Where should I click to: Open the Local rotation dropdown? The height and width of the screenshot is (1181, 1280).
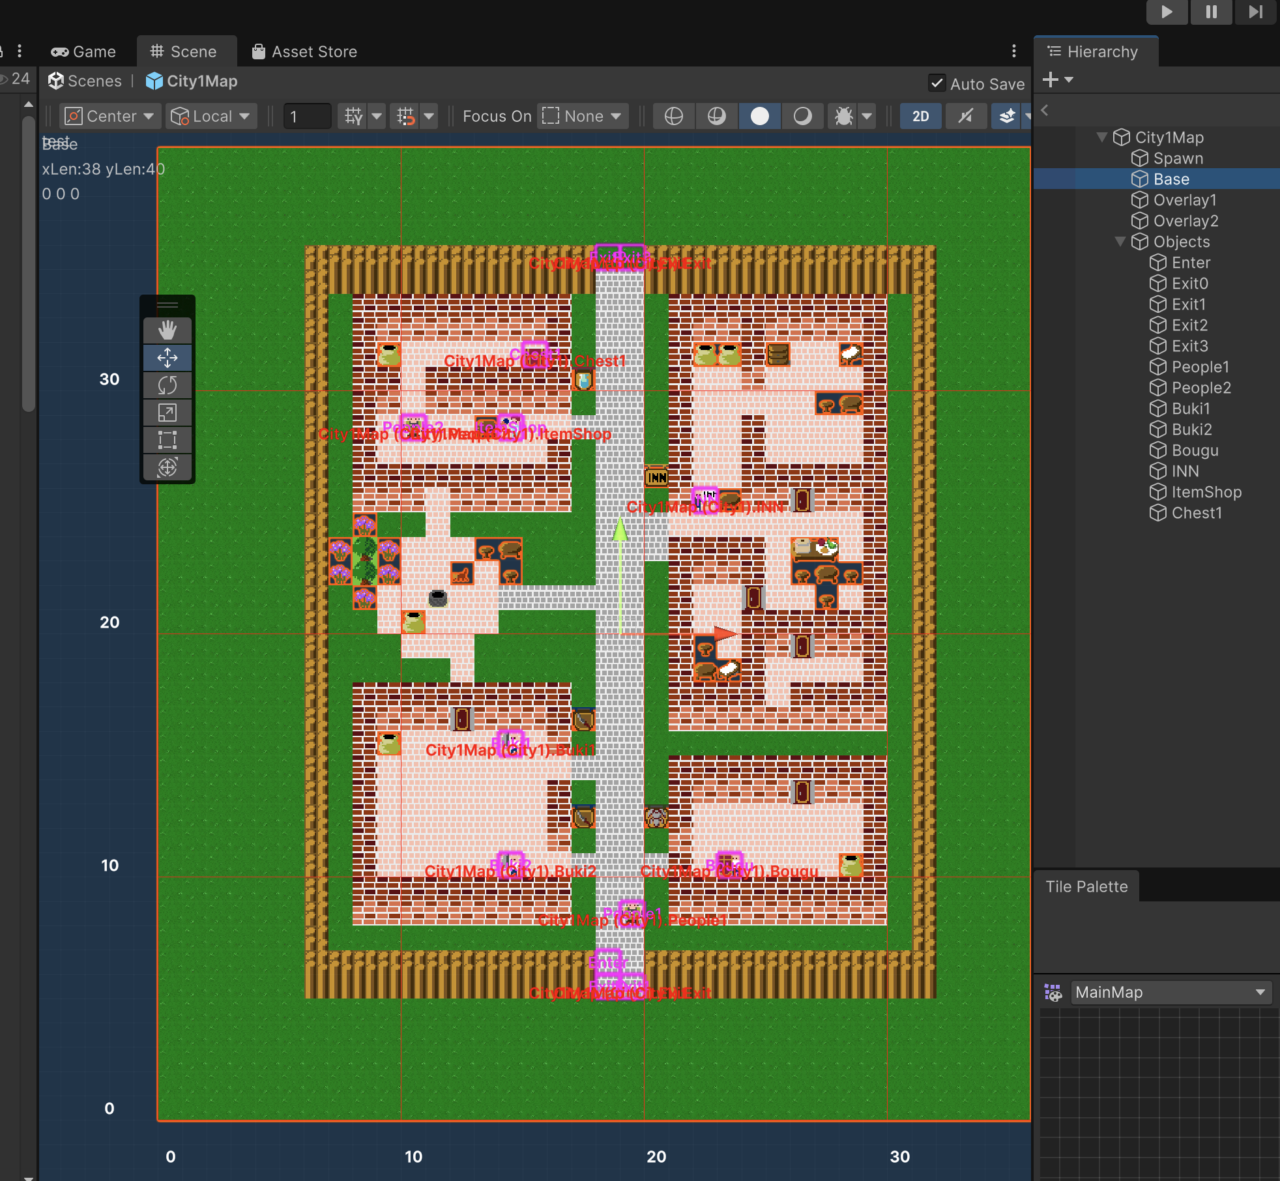tap(211, 116)
